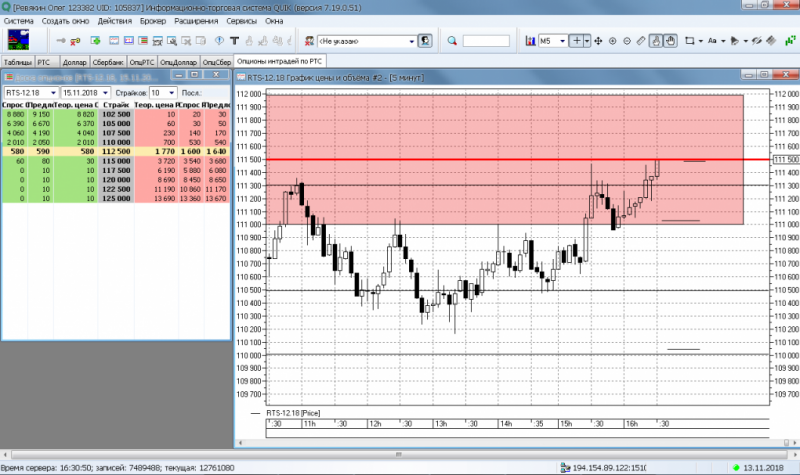Image resolution: width=800 pixels, height=475 pixels.
Task: Expand the pen tool dropdown arrow
Action: pos(745,41)
